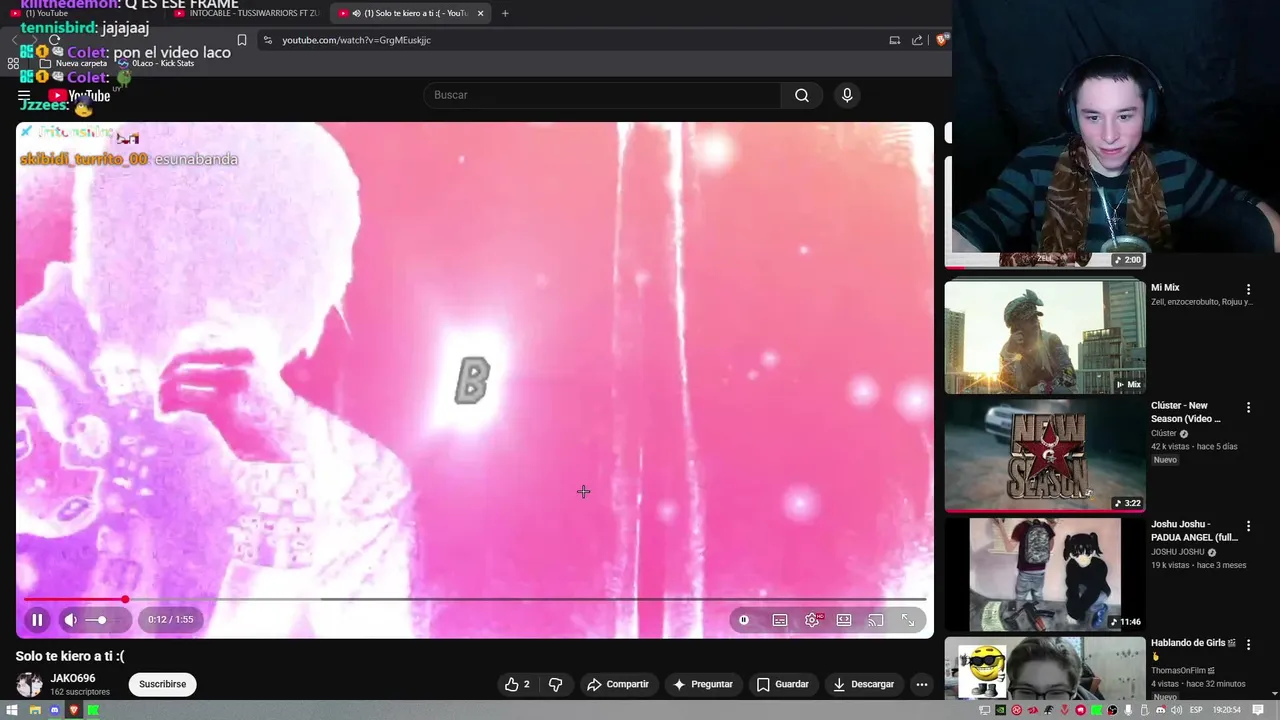
Task: Share the page via address bar share icon
Action: pyautogui.click(x=918, y=40)
